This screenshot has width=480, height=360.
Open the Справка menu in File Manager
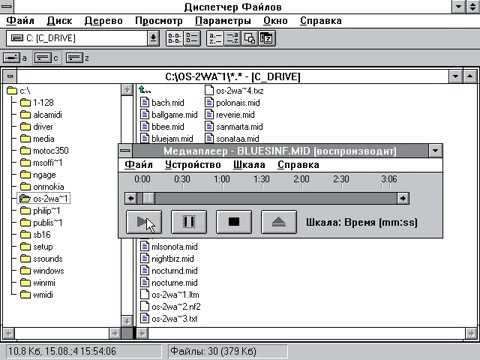pos(321,21)
